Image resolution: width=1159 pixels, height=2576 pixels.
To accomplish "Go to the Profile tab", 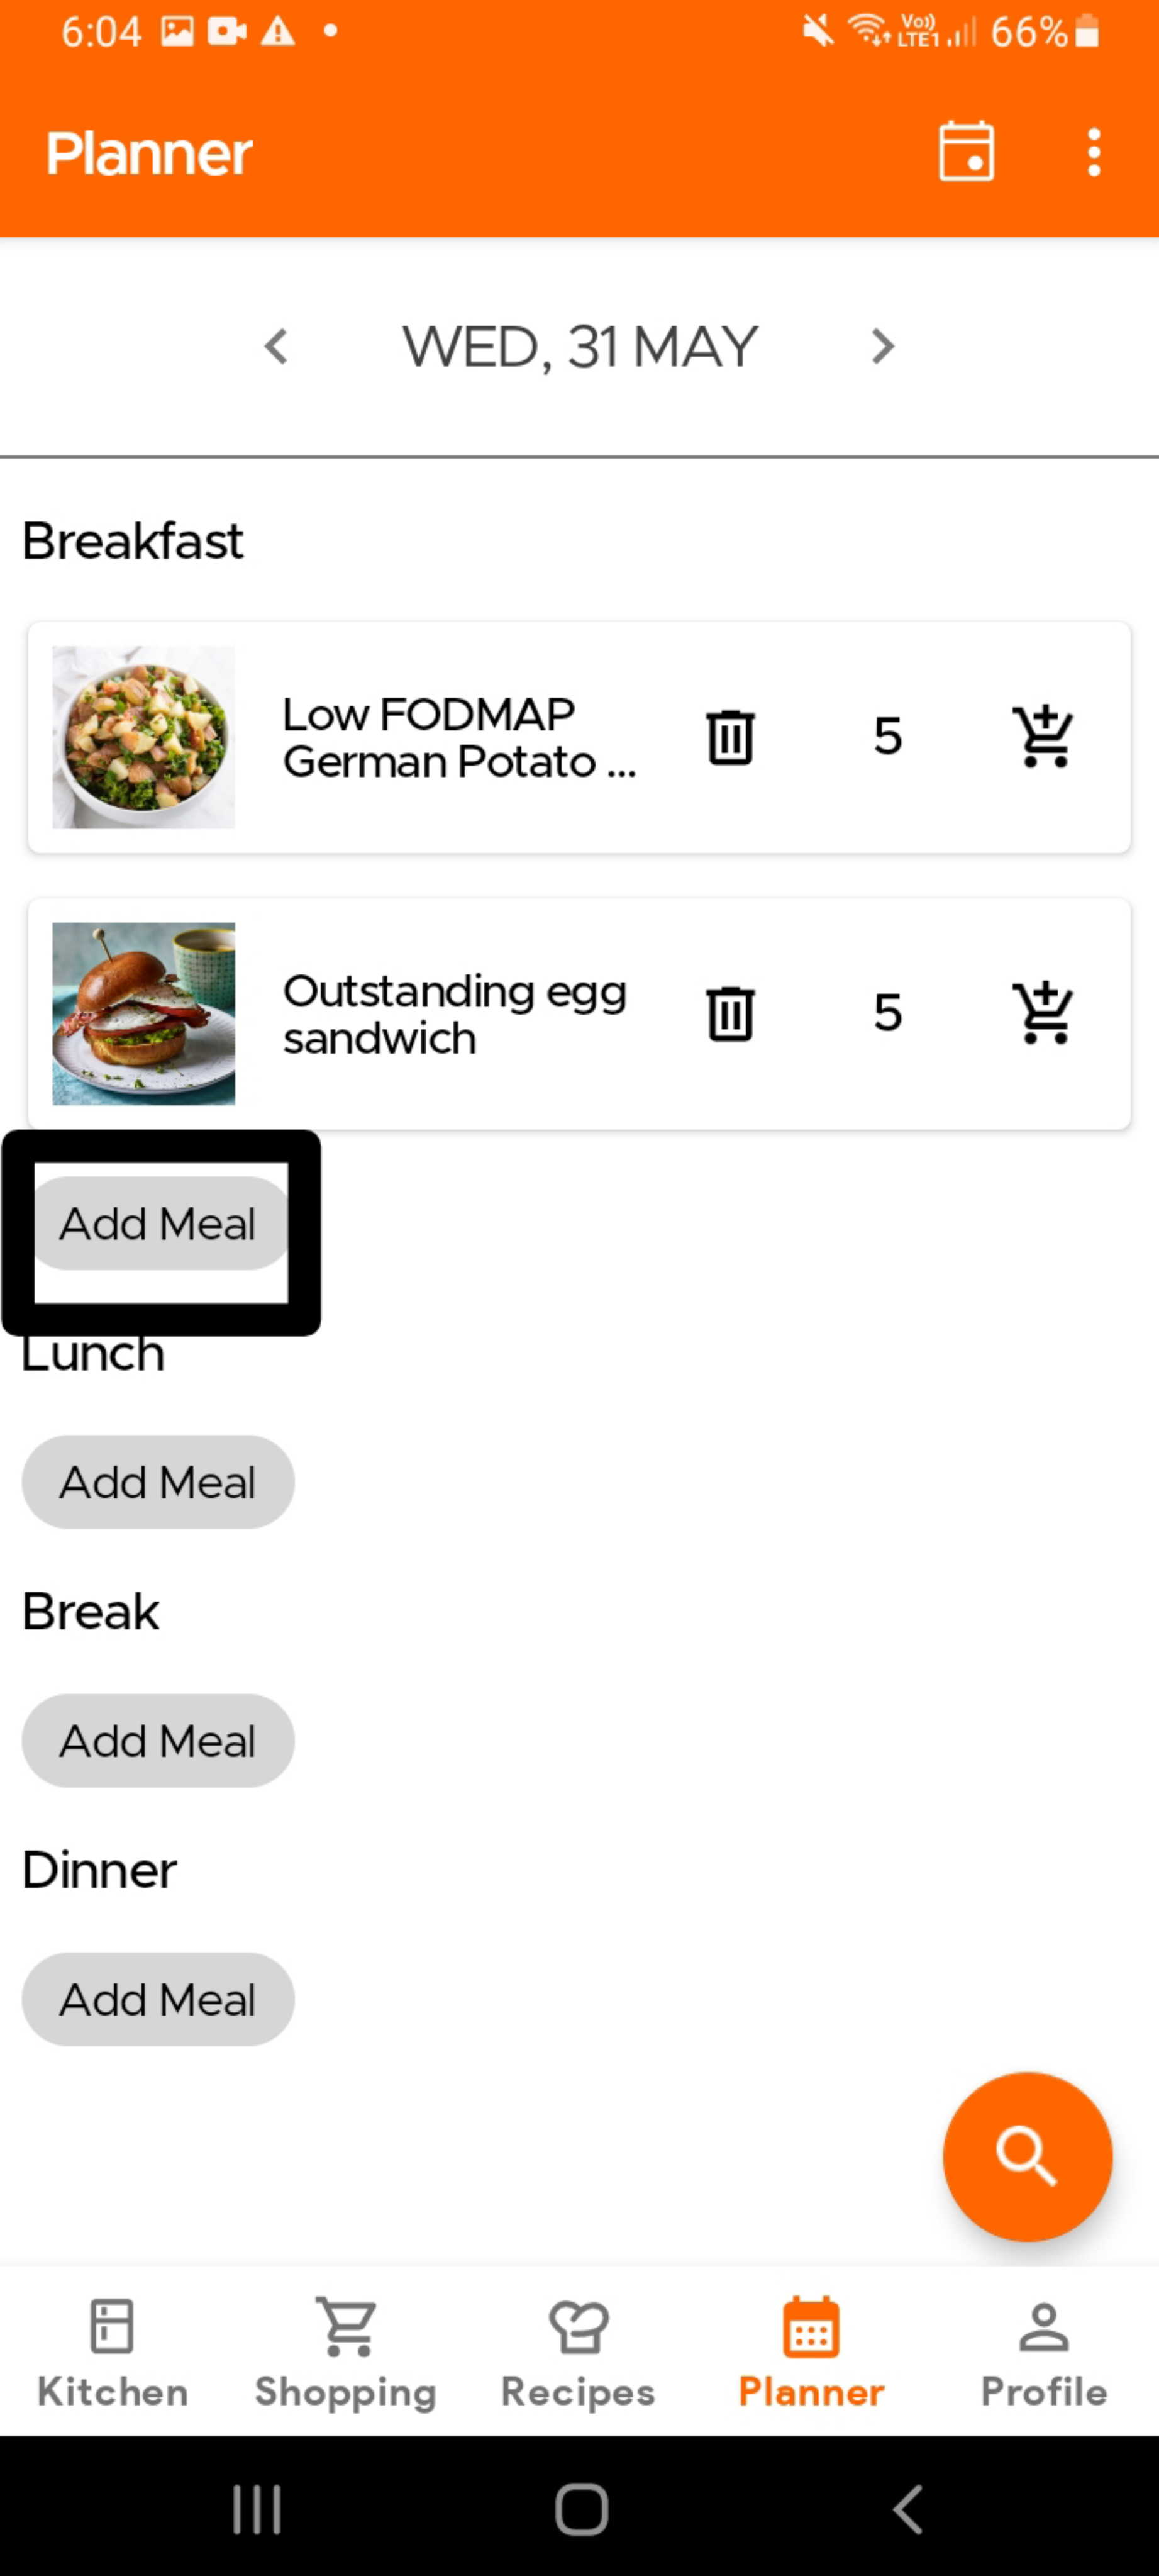I will click(1043, 2351).
